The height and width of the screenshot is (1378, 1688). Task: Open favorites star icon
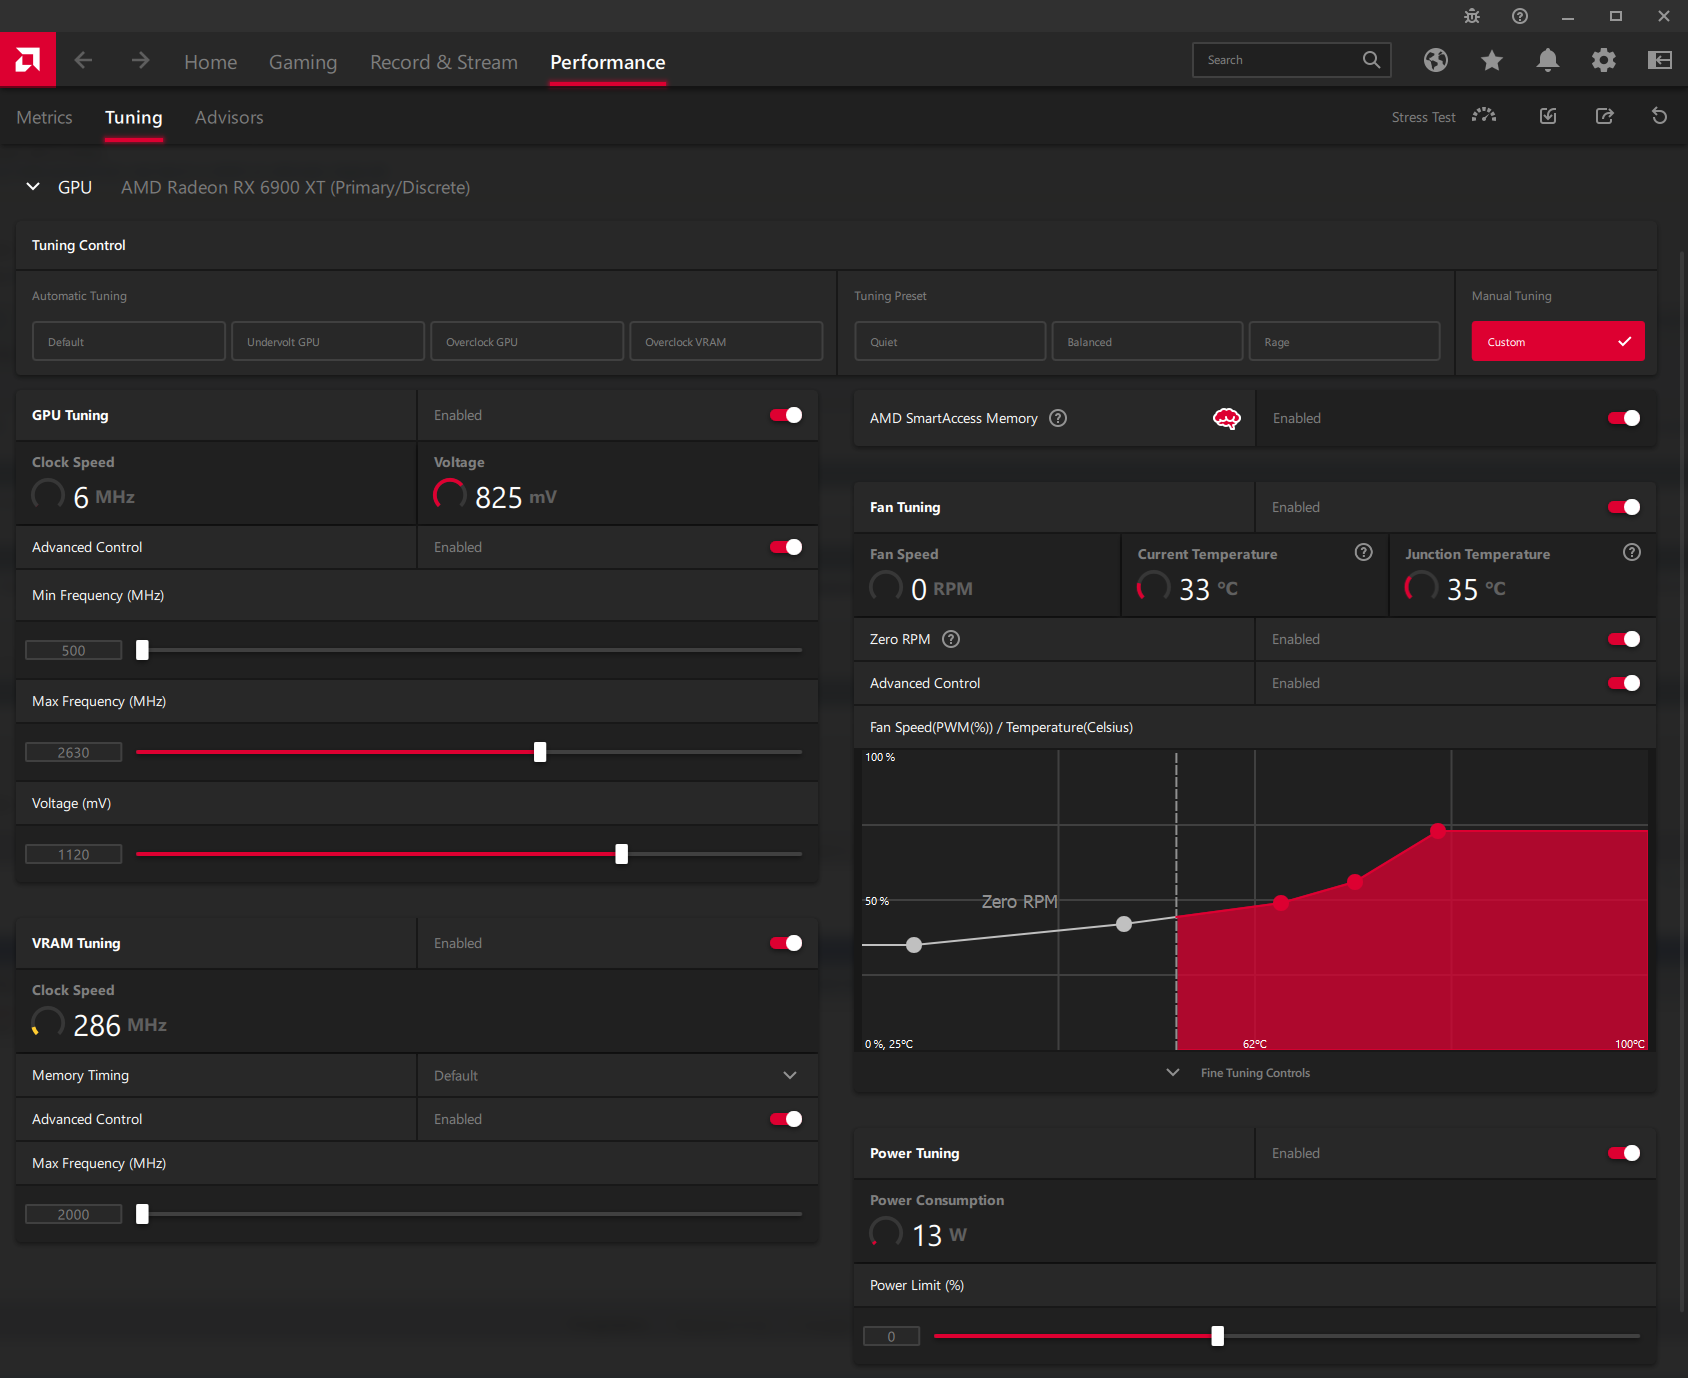coord(1492,60)
